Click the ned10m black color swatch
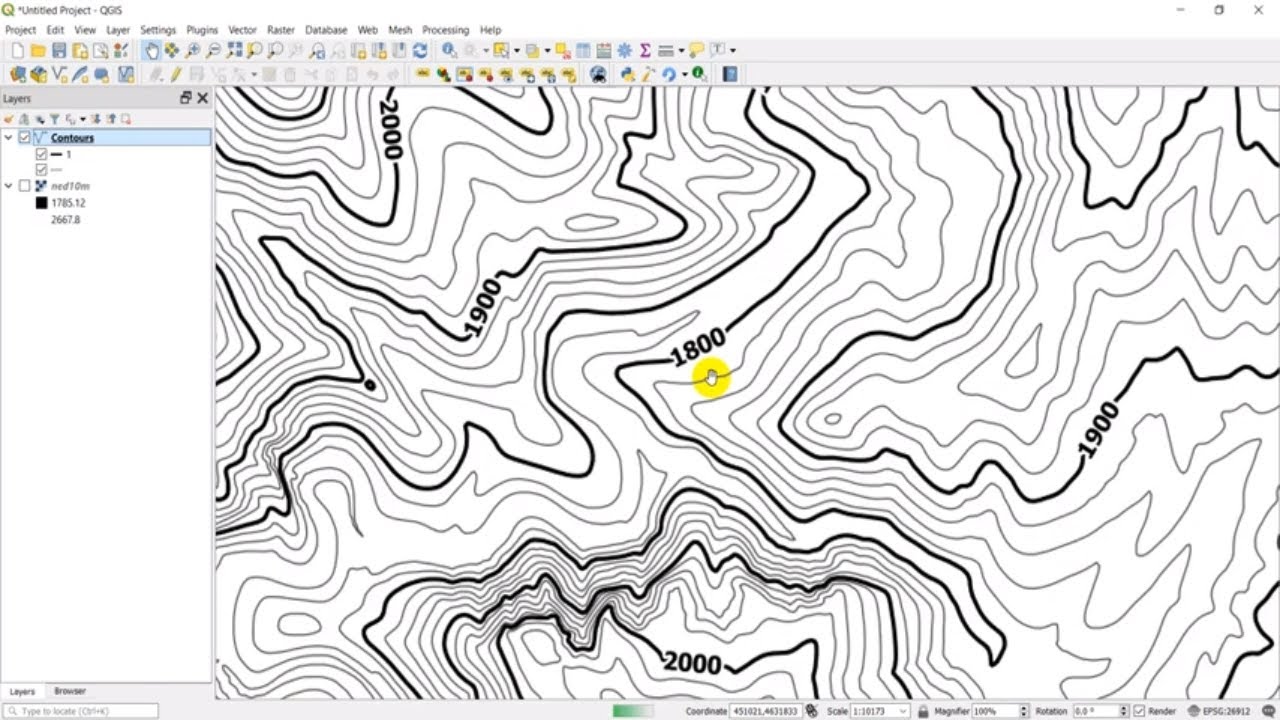 click(41, 203)
